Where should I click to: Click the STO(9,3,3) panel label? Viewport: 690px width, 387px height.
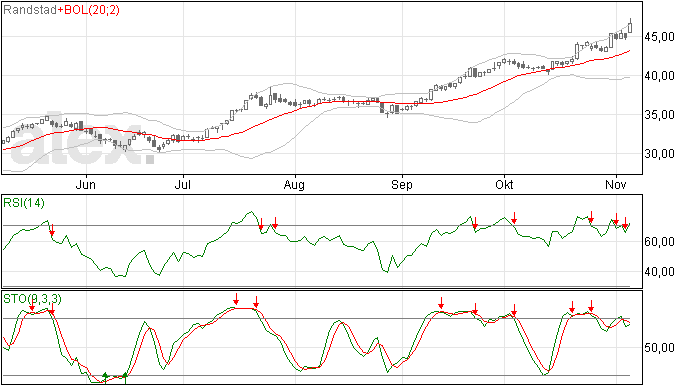click(x=32, y=299)
